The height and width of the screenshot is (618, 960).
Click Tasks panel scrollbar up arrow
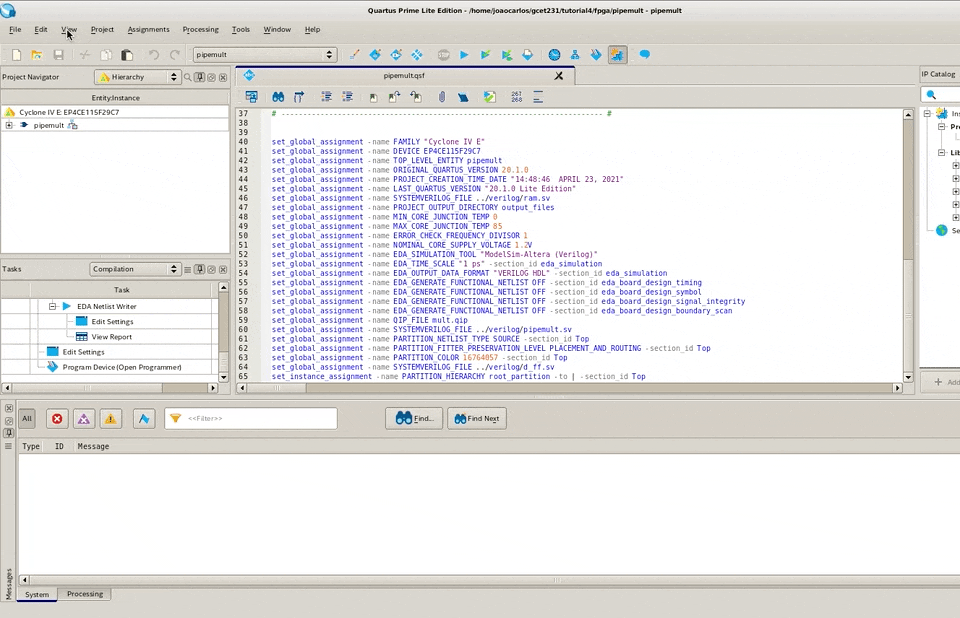[x=223, y=287]
